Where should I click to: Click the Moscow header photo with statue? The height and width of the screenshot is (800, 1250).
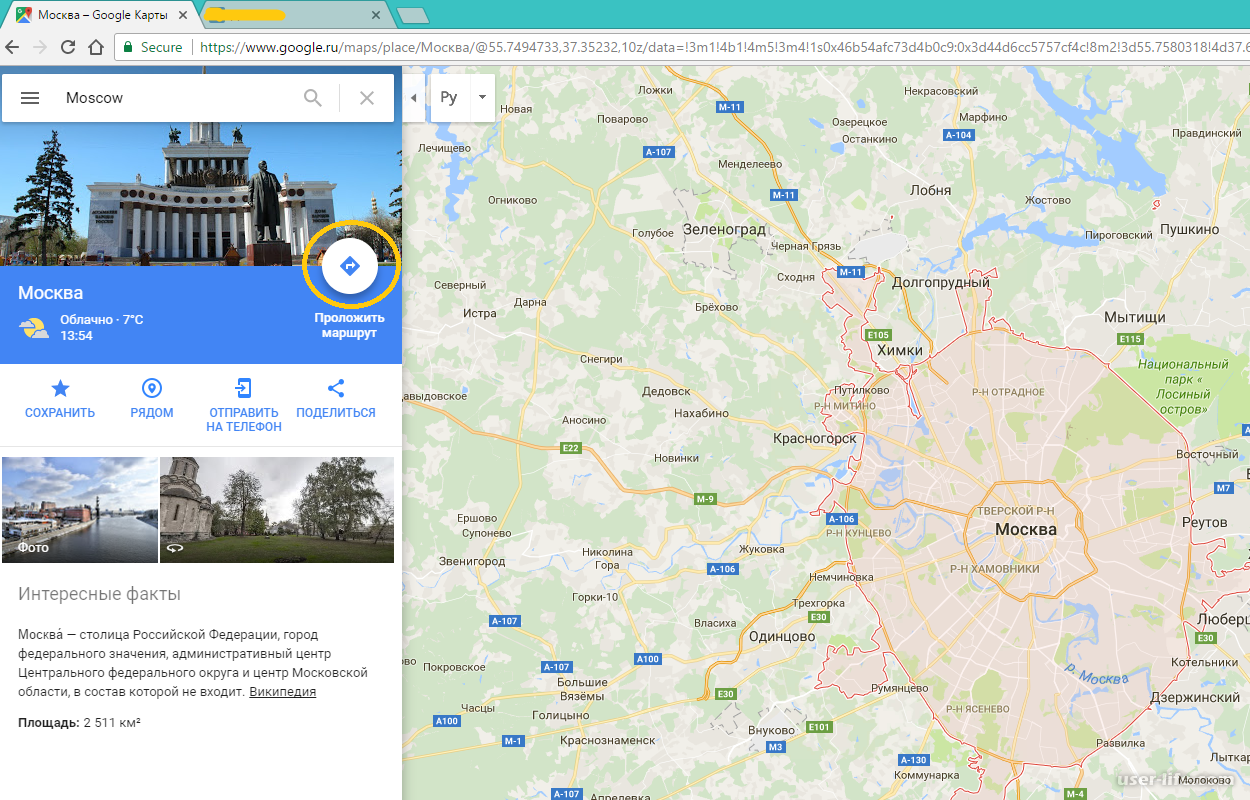(200, 192)
